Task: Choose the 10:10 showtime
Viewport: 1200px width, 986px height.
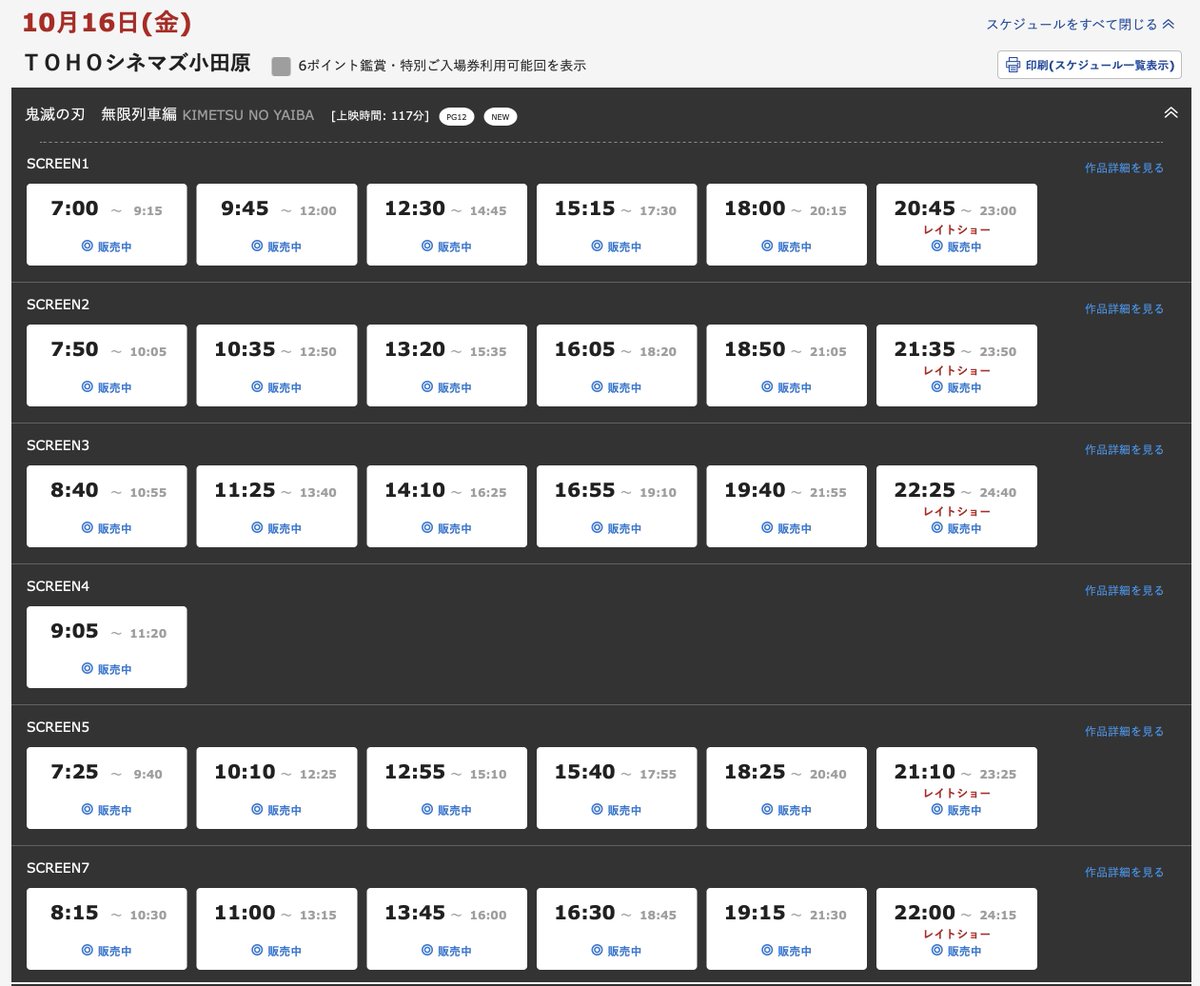Action: tap(277, 789)
